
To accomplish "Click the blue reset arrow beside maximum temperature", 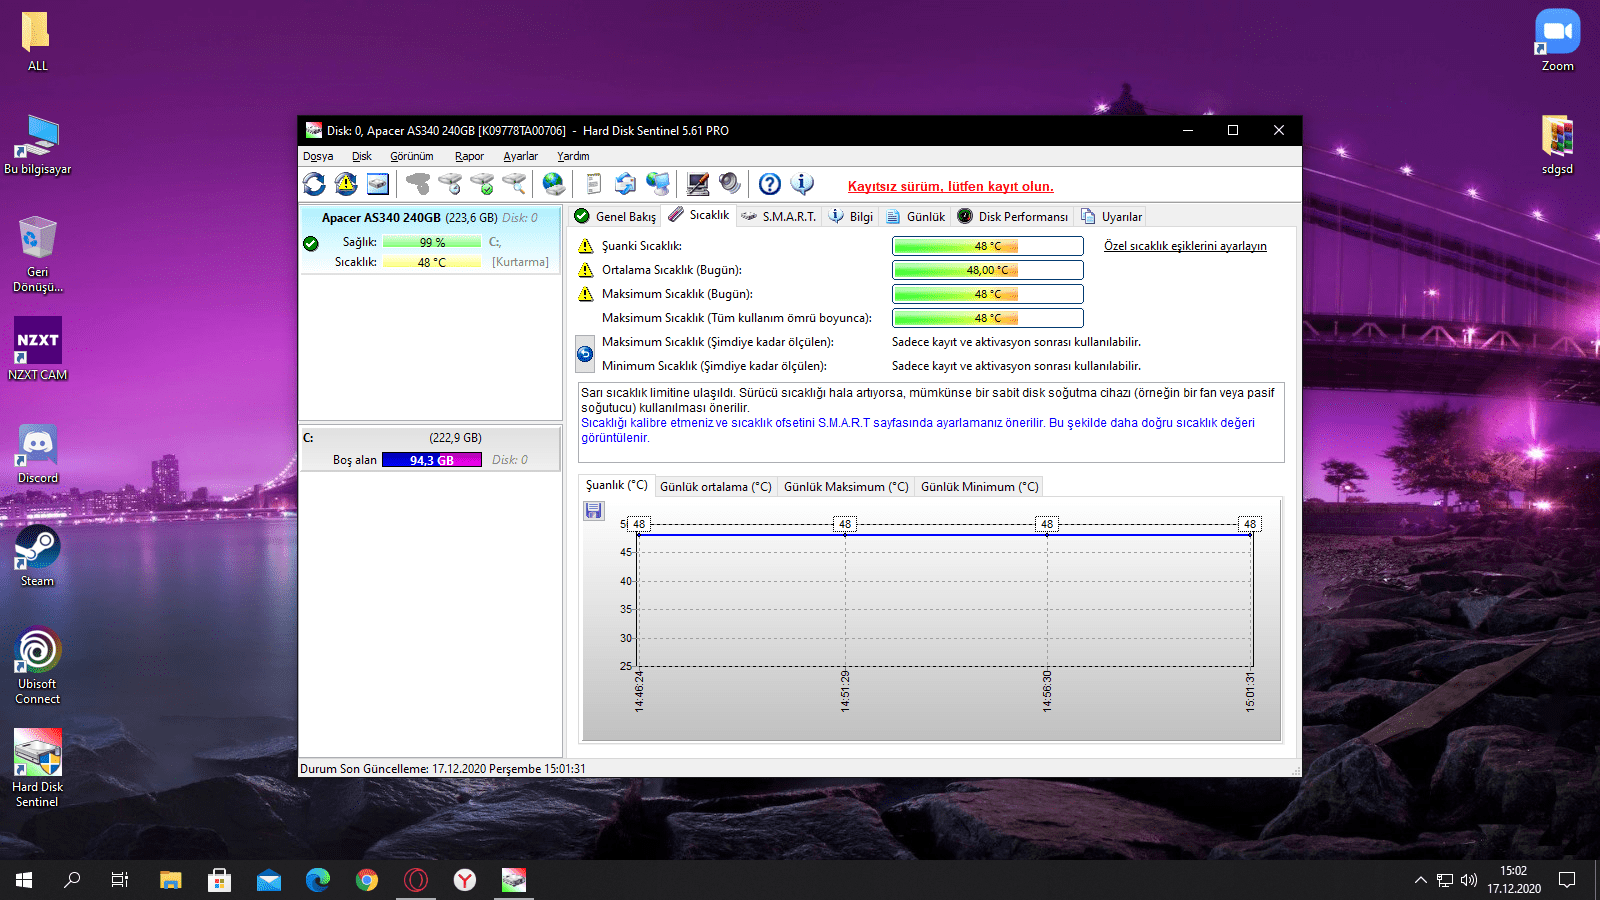I will pos(585,354).
